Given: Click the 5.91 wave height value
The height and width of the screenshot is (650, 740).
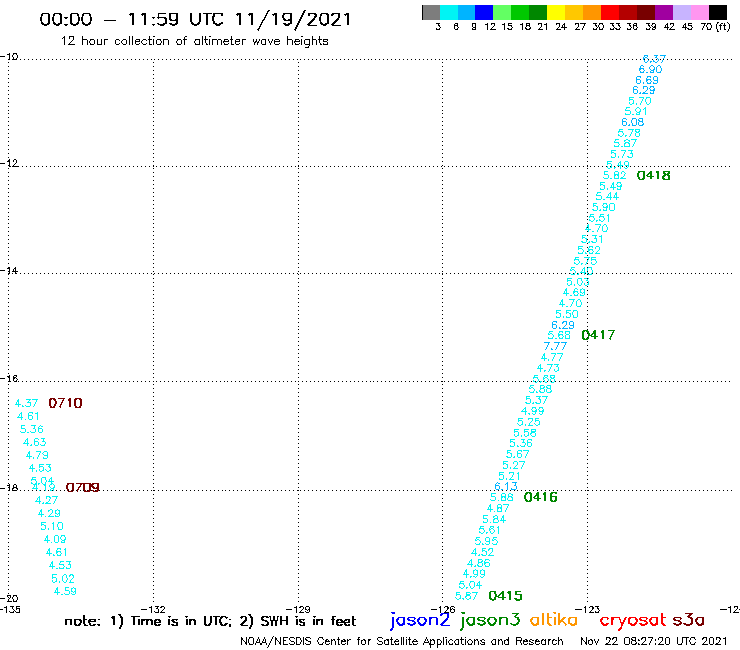Looking at the screenshot, I should [x=636, y=112].
